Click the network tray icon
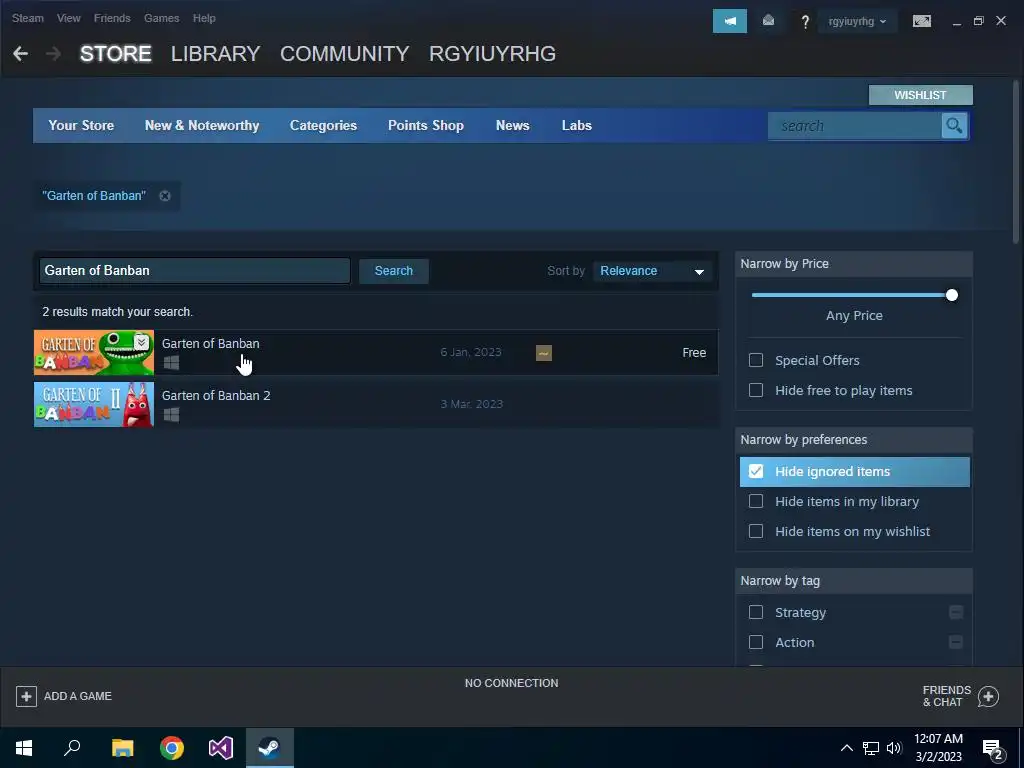The width and height of the screenshot is (1024, 768). pos(871,748)
